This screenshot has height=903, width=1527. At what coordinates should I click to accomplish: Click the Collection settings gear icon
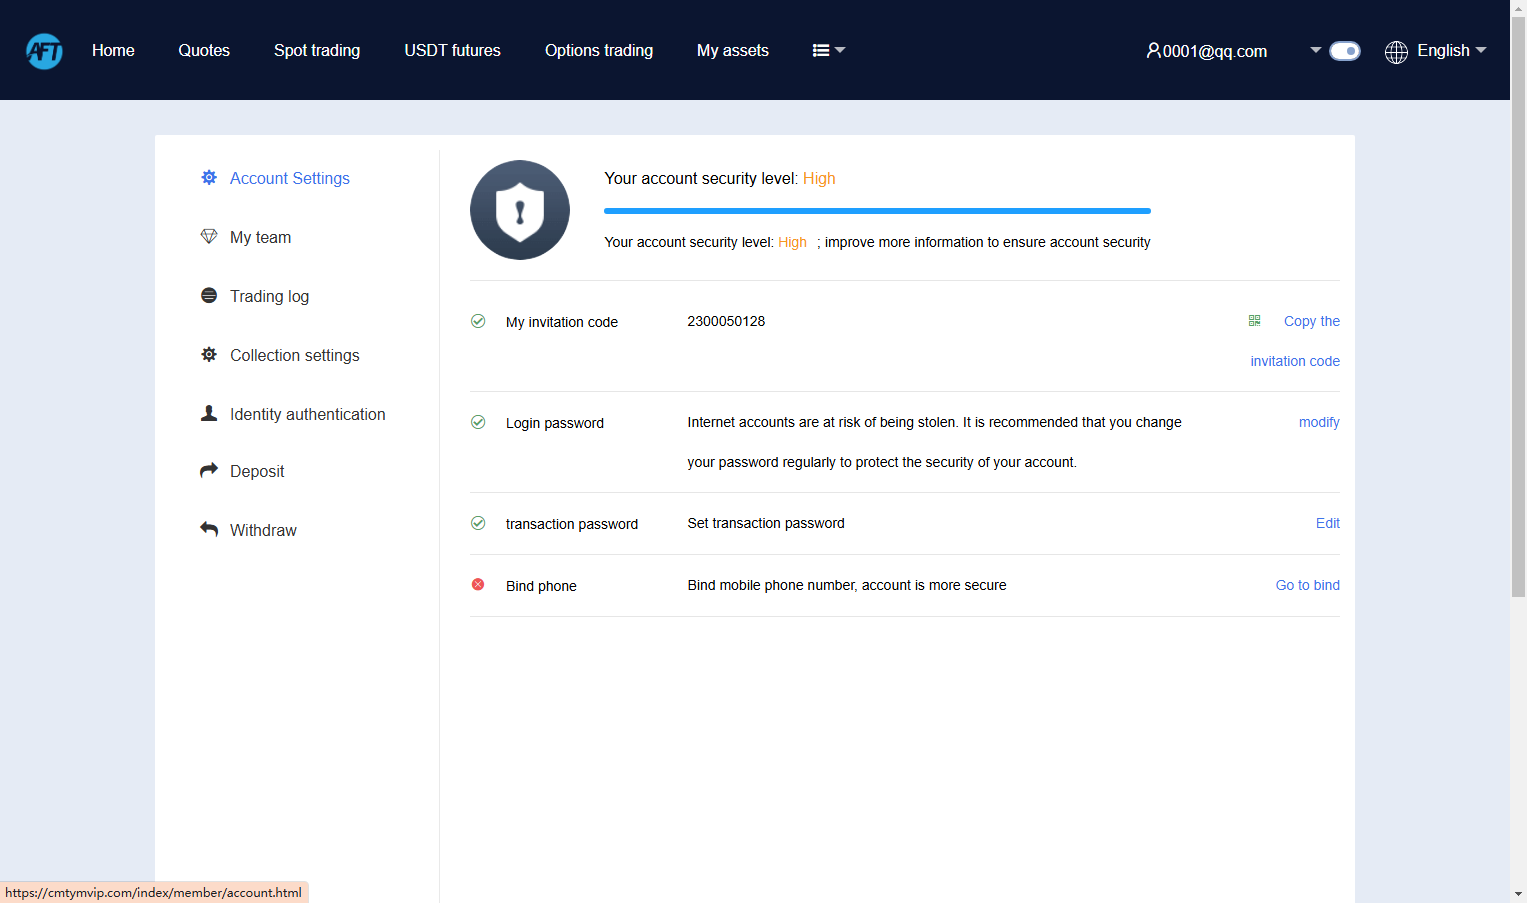209,354
